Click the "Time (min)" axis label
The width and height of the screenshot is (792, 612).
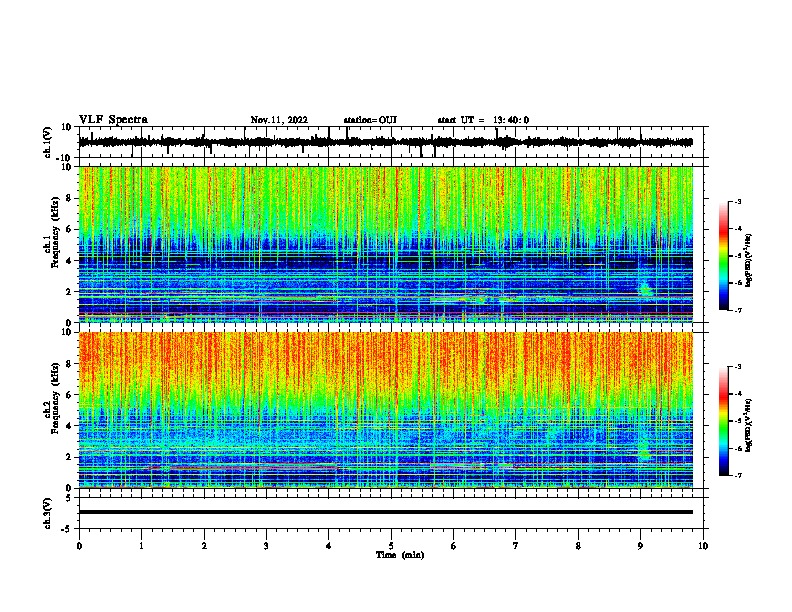tap(400, 555)
